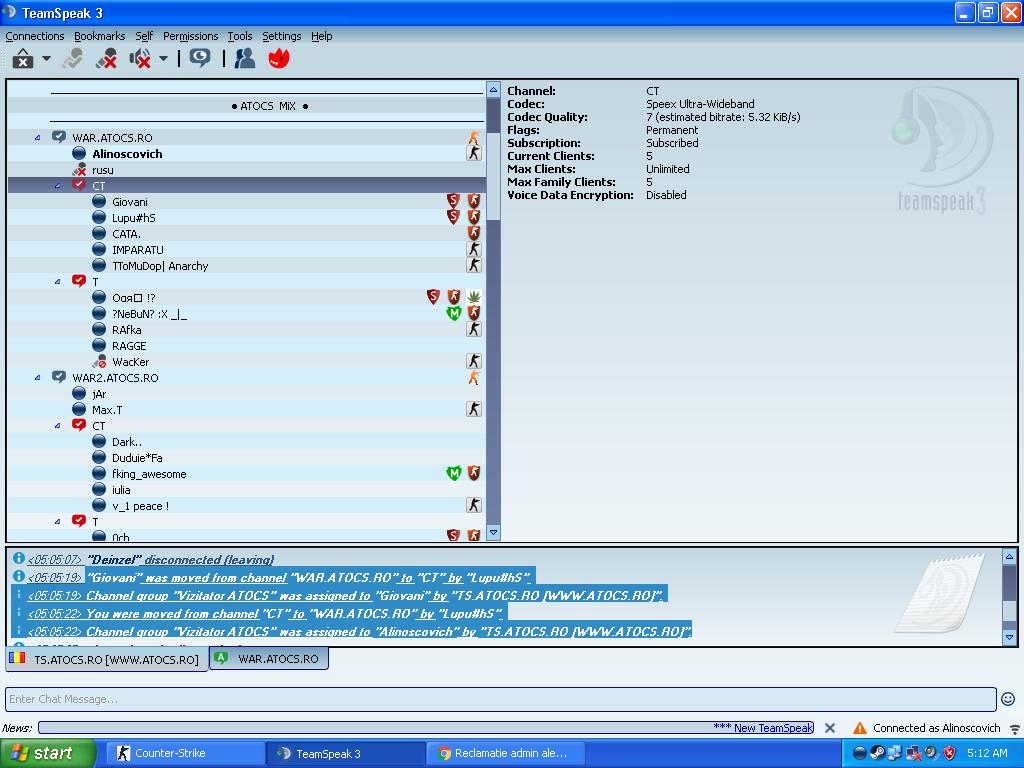The height and width of the screenshot is (768, 1024).
Task: Click the Windows start button
Action: pyautogui.click(x=48, y=754)
